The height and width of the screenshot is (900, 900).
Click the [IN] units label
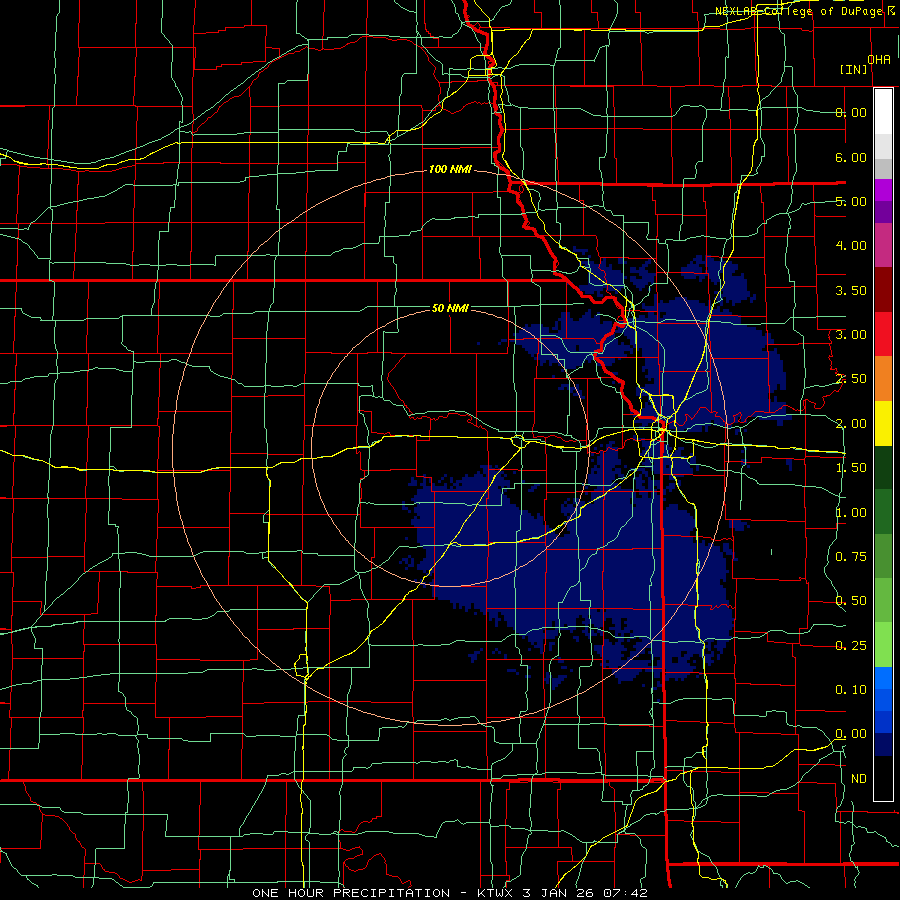click(854, 69)
